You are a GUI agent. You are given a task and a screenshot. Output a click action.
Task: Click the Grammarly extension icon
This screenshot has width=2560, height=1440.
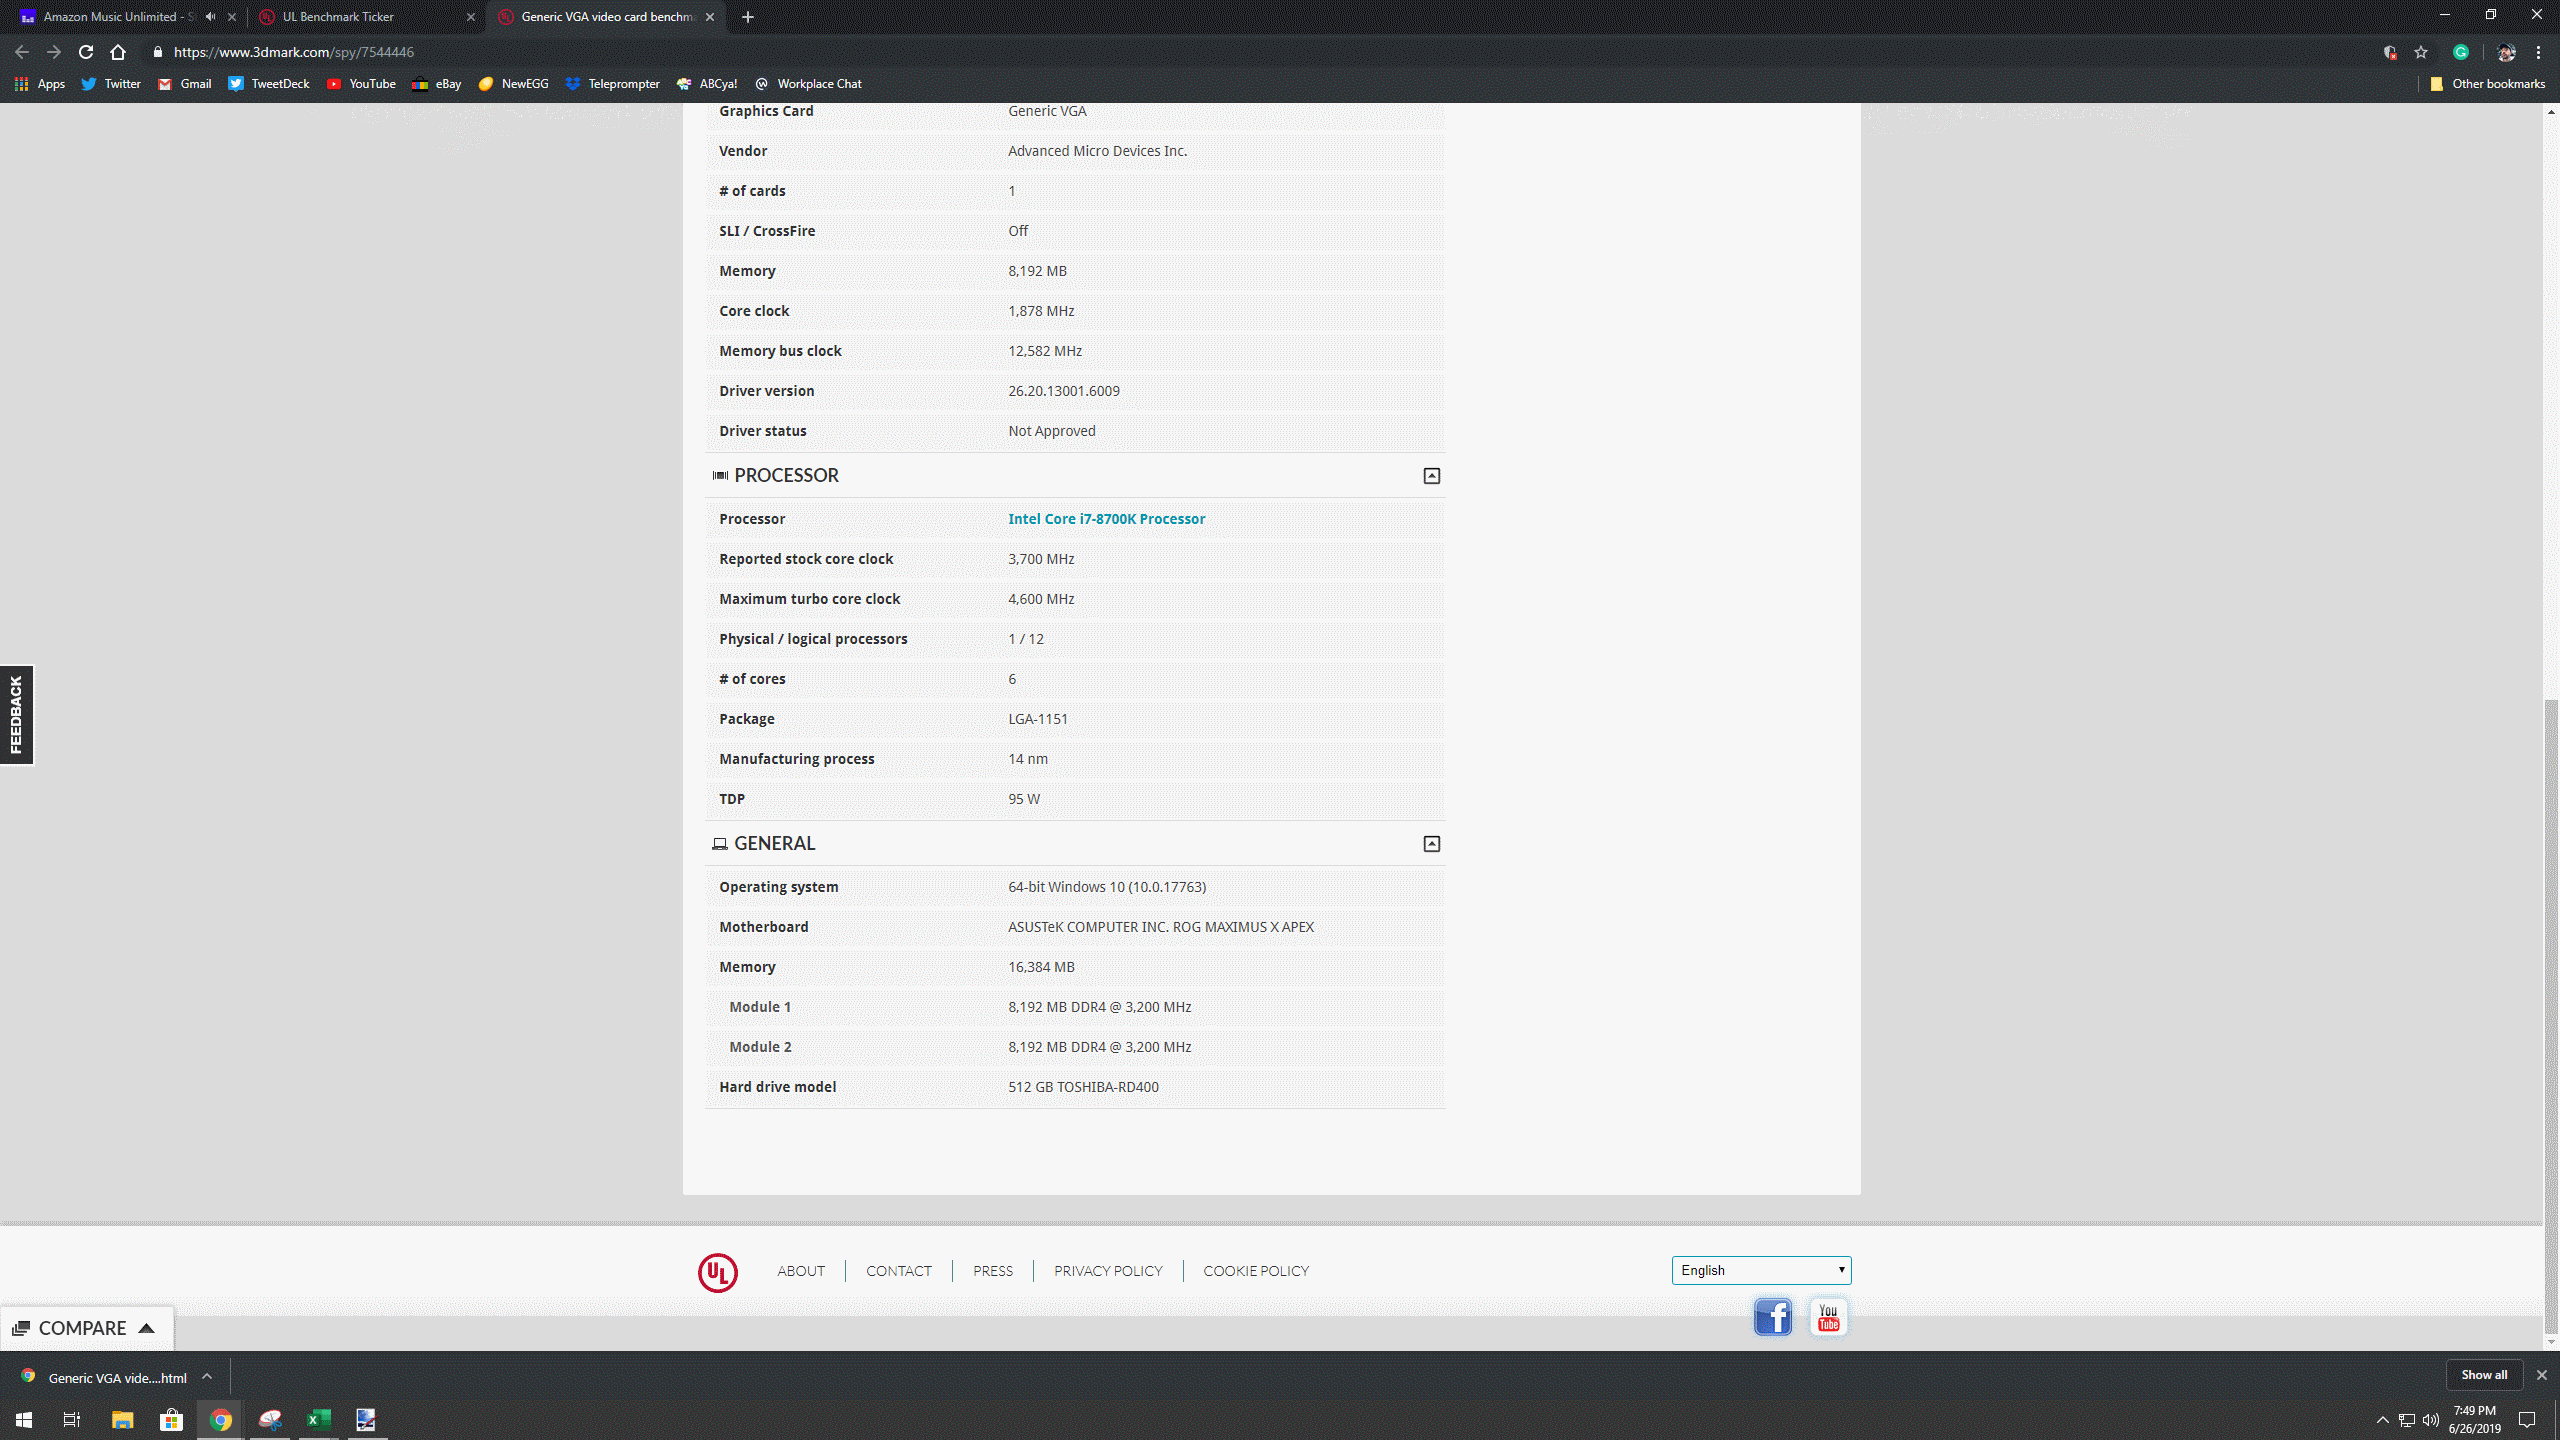coord(2461,52)
